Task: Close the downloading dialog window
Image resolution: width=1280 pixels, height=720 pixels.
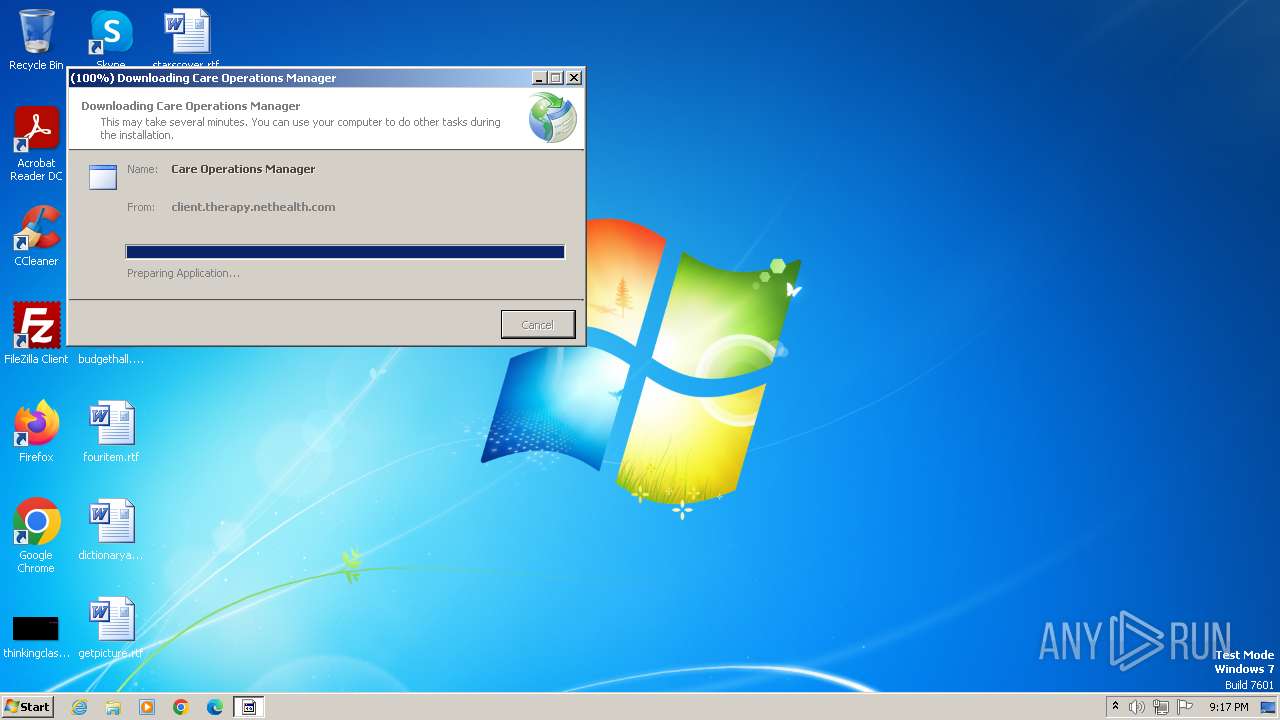Action: click(574, 78)
